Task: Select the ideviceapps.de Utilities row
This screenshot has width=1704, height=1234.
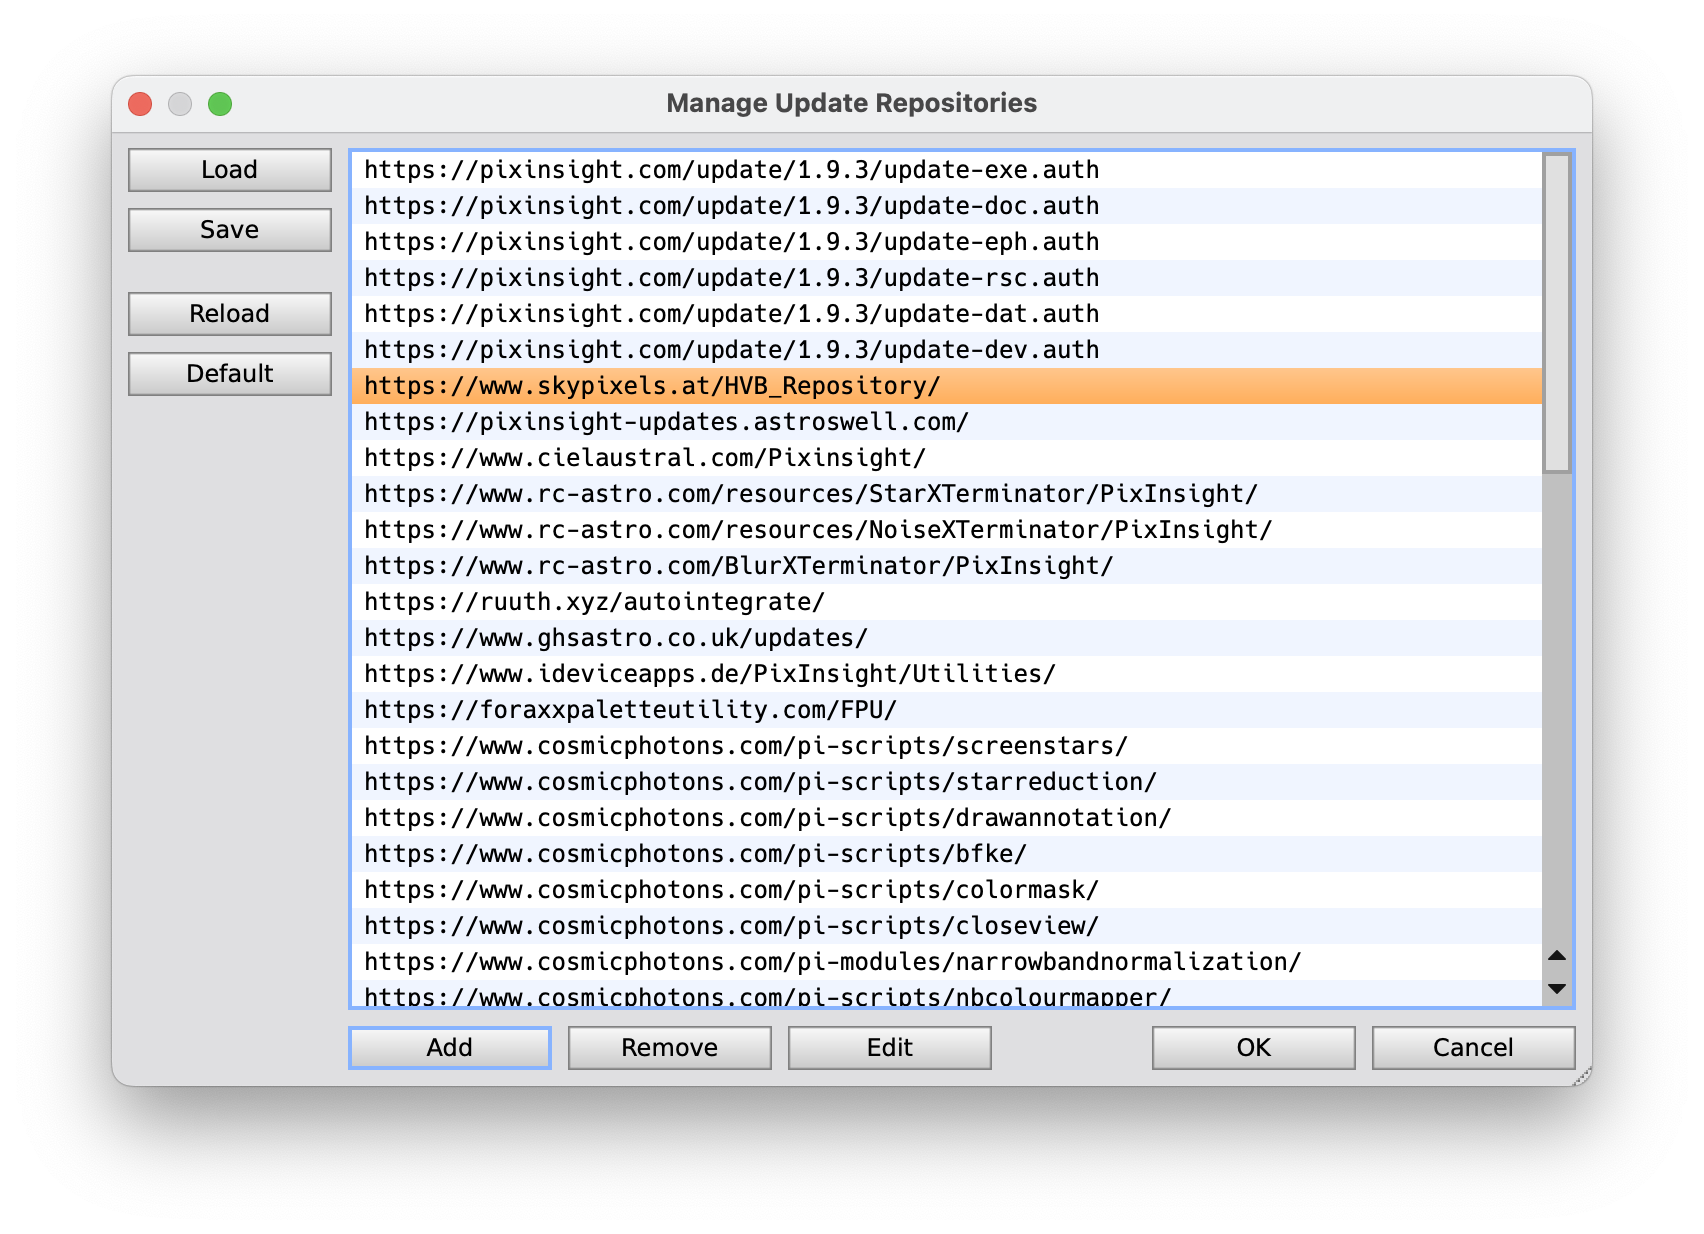Action: pos(946,674)
